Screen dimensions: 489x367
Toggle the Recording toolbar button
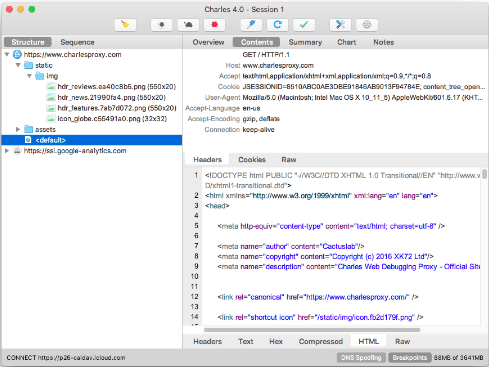point(161,25)
